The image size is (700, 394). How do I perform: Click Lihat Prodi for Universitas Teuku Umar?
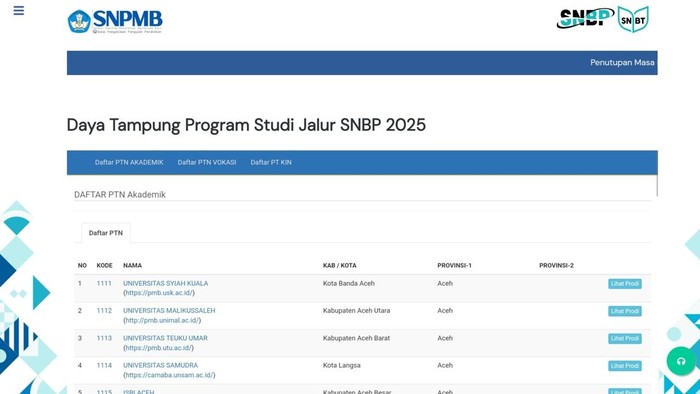pyautogui.click(x=625, y=339)
